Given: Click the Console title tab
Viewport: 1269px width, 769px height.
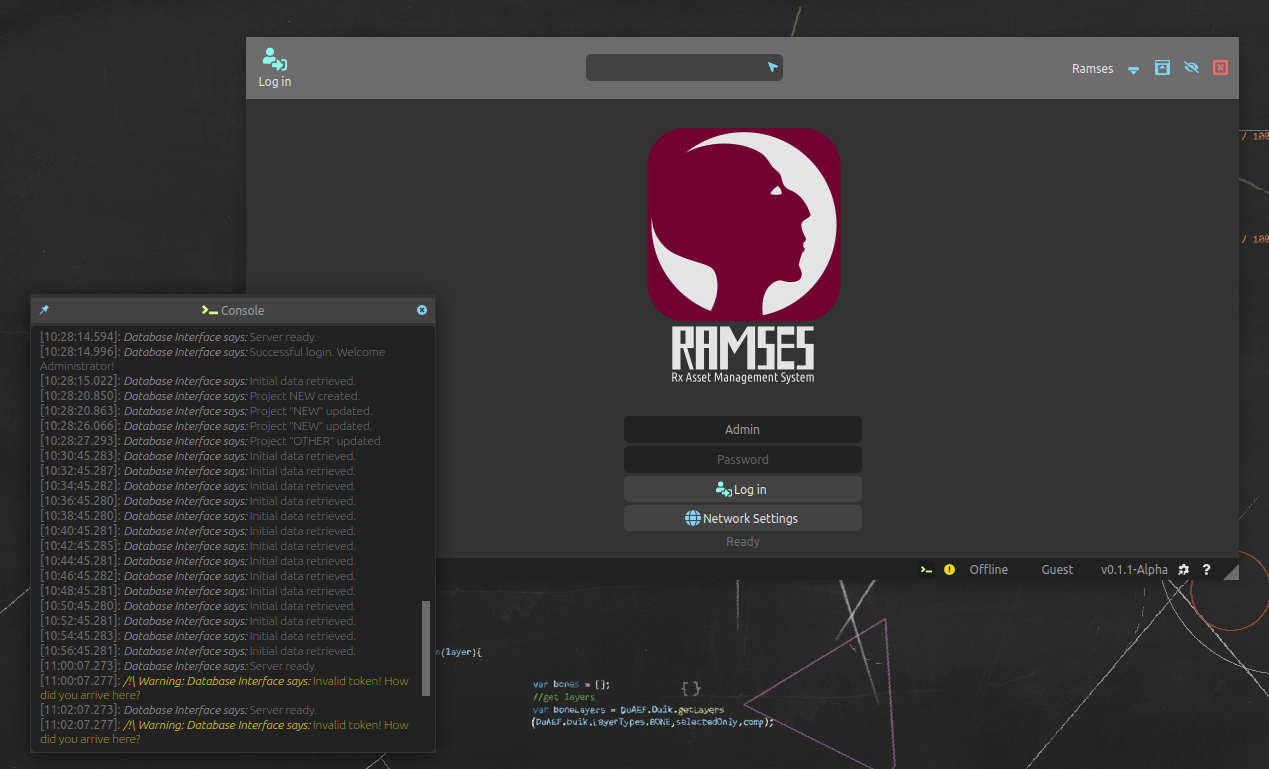Looking at the screenshot, I should (x=233, y=311).
